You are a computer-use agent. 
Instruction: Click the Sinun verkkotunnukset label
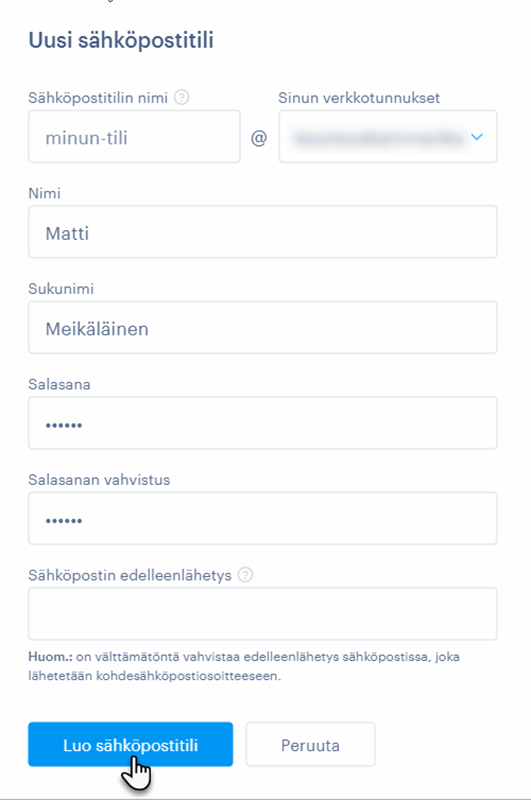click(x=359, y=97)
